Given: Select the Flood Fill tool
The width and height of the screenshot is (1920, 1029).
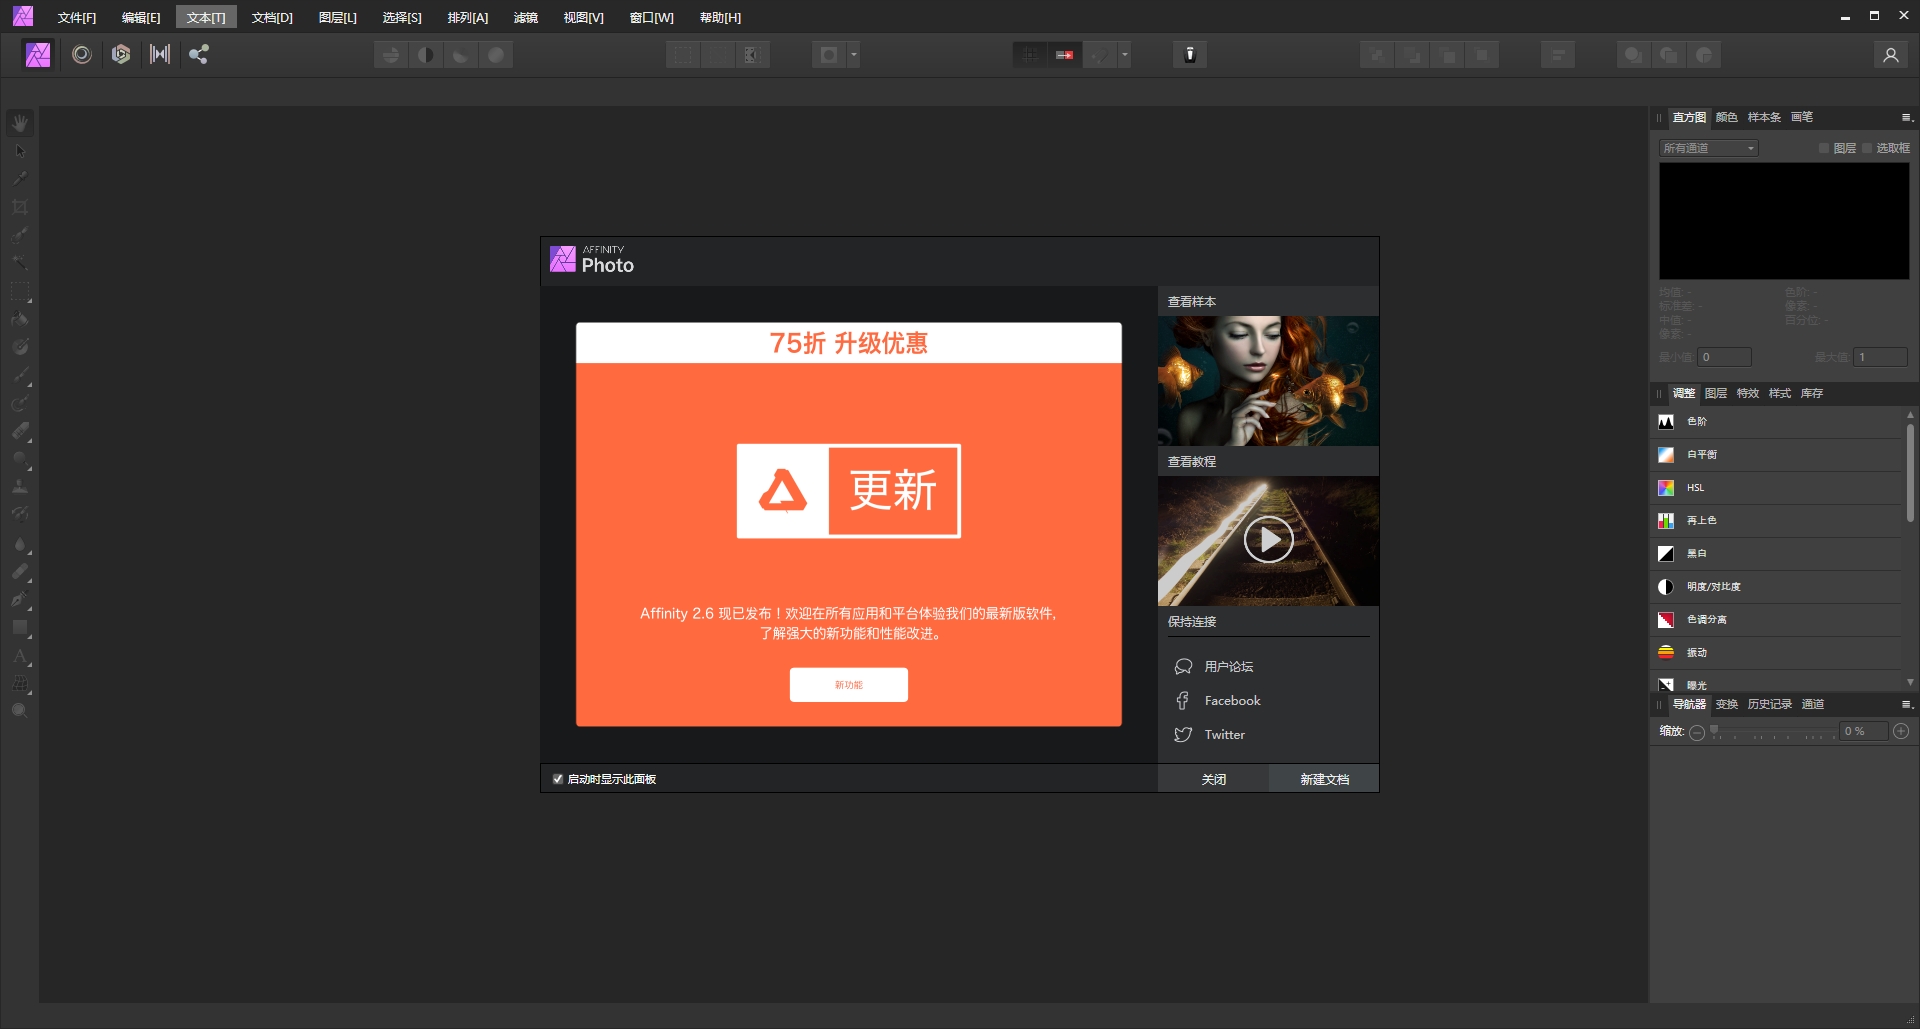Looking at the screenshot, I should click(21, 318).
